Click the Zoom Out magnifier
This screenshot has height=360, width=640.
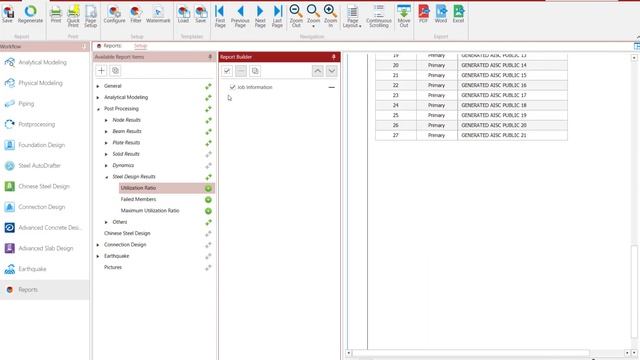296,16
